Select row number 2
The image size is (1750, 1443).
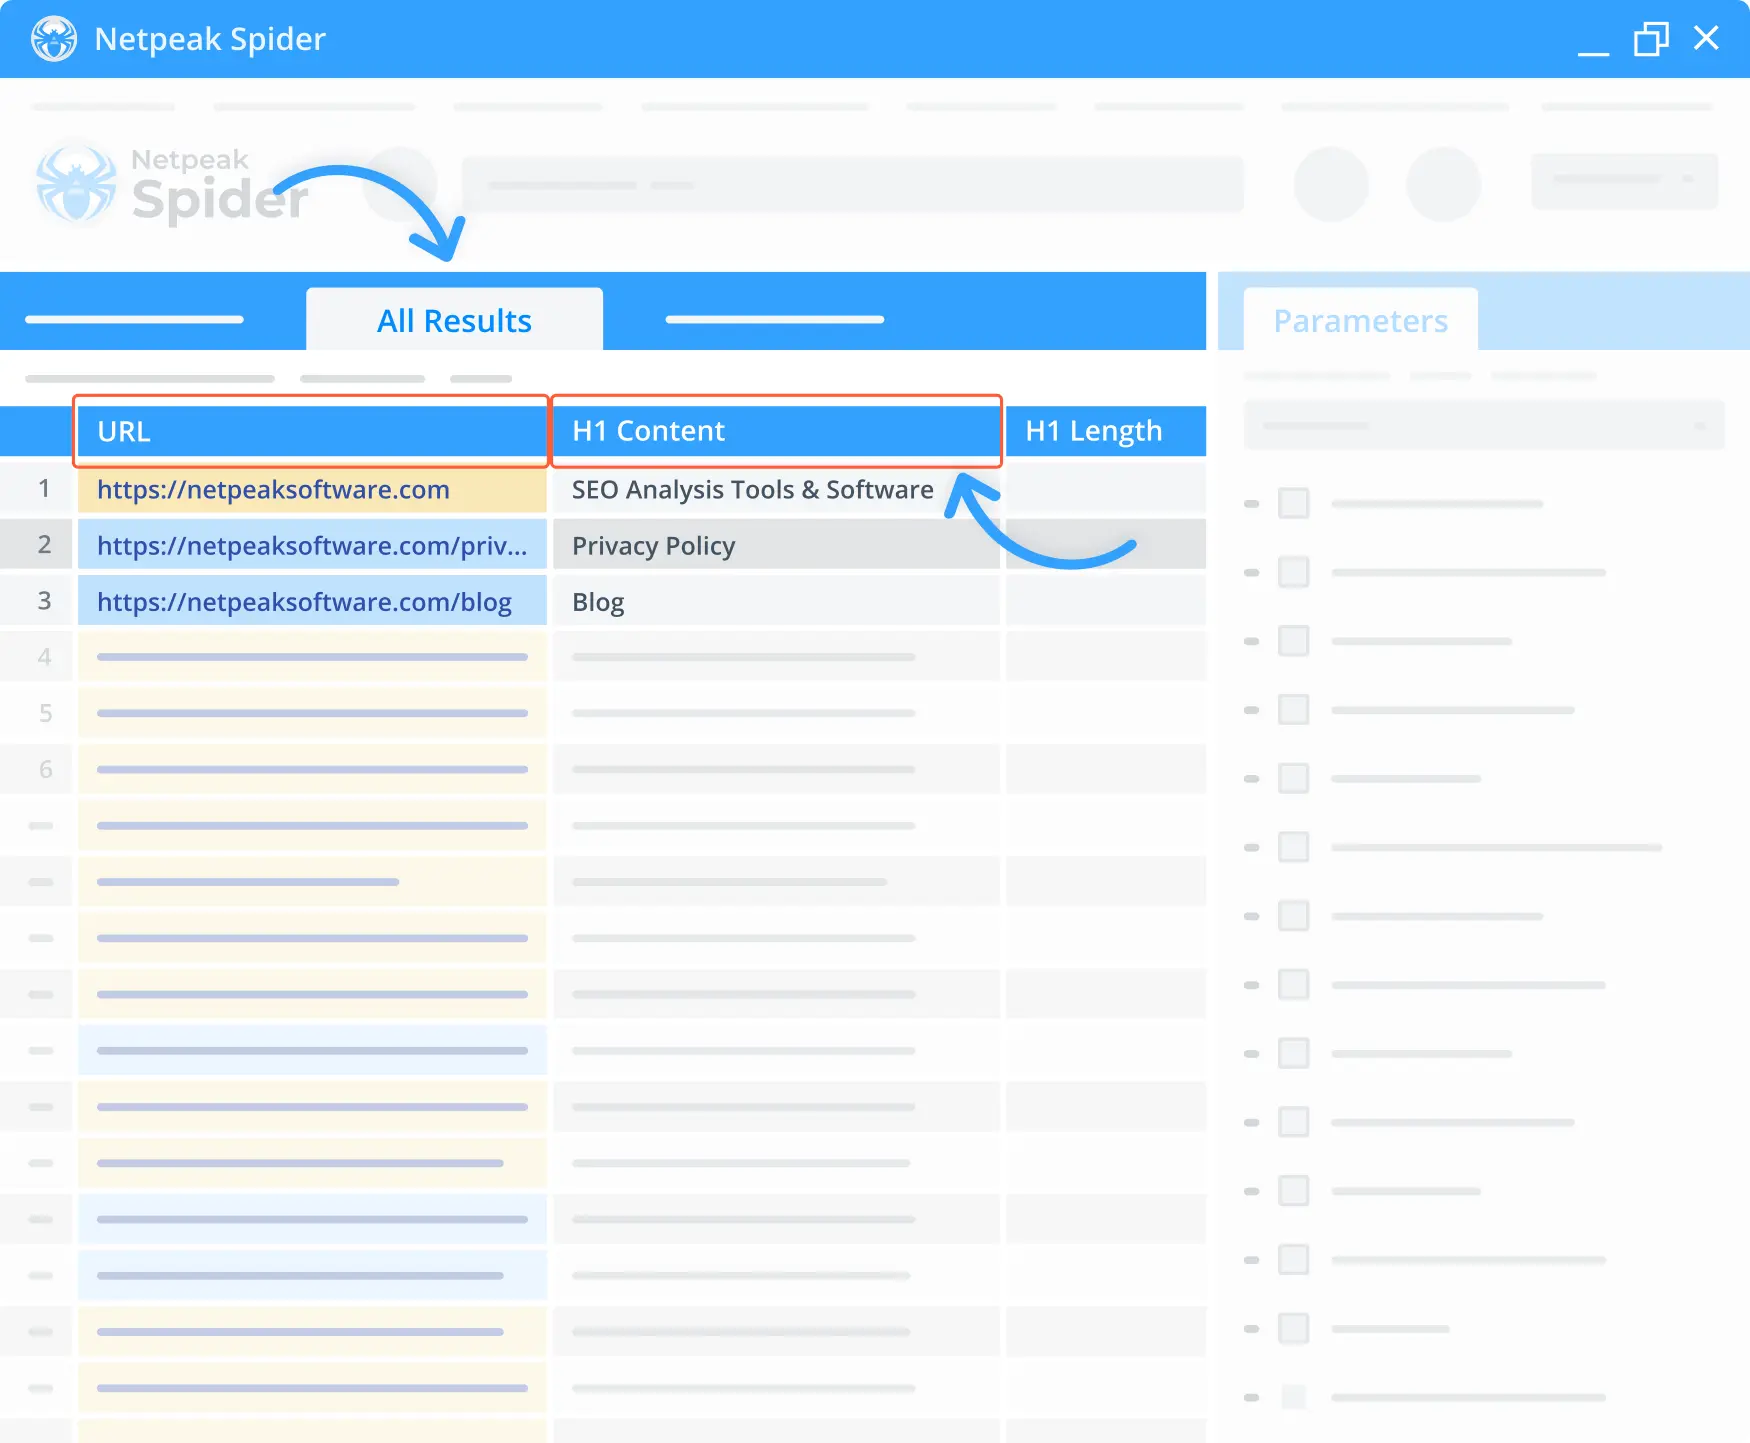(37, 545)
